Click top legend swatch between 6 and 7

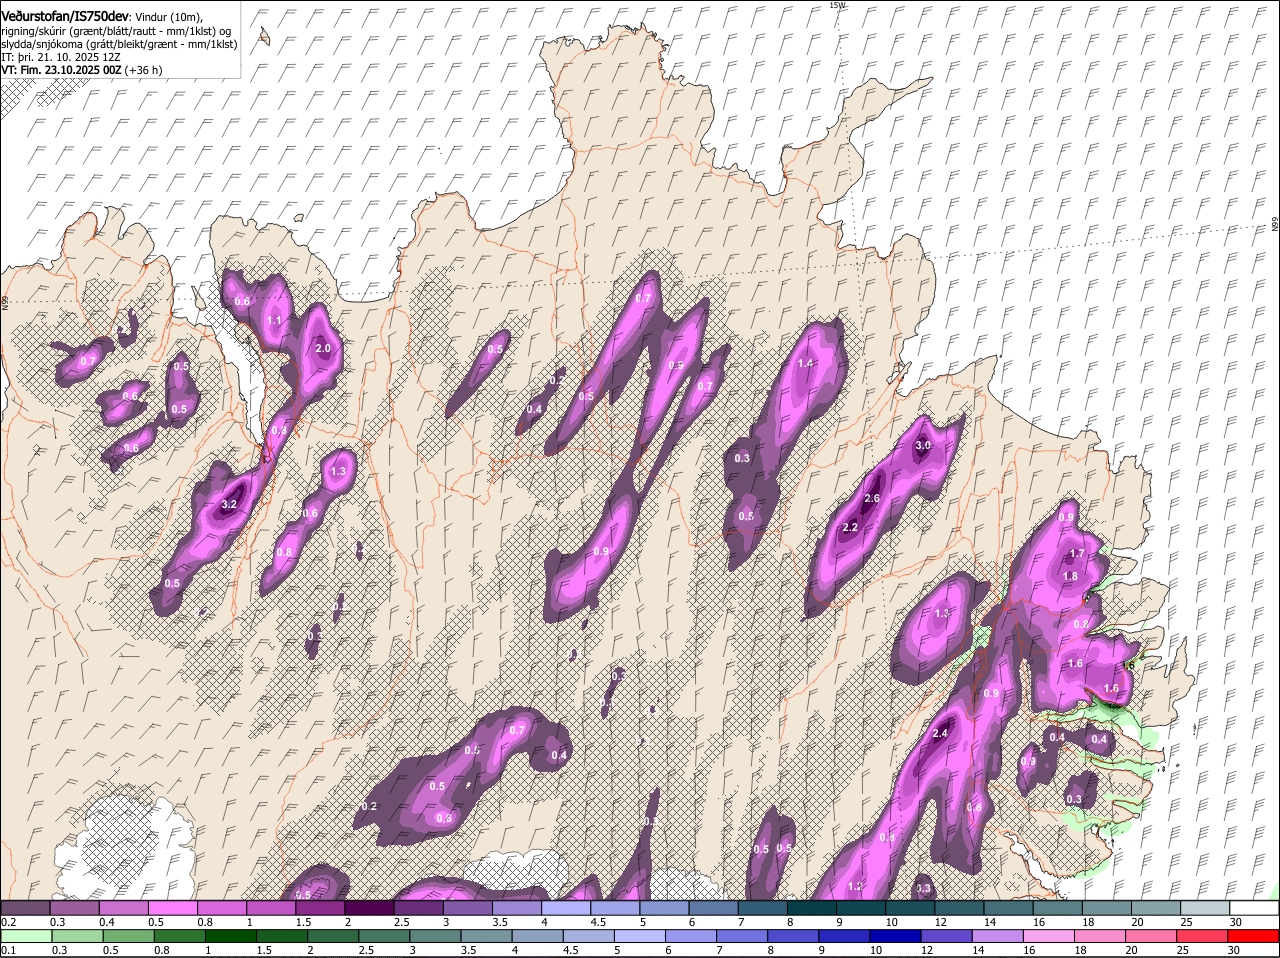[x=712, y=908]
